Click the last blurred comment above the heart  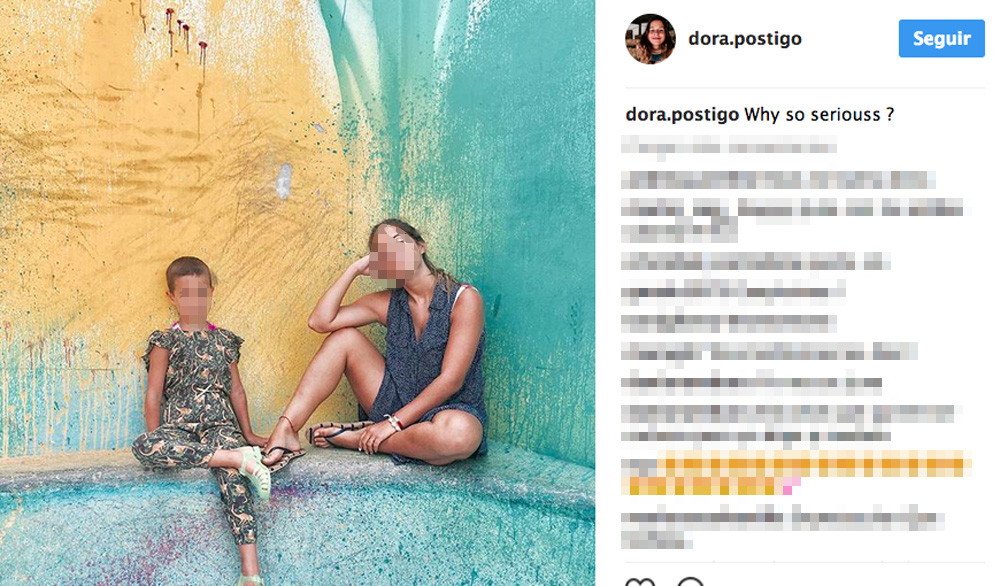(x=782, y=529)
